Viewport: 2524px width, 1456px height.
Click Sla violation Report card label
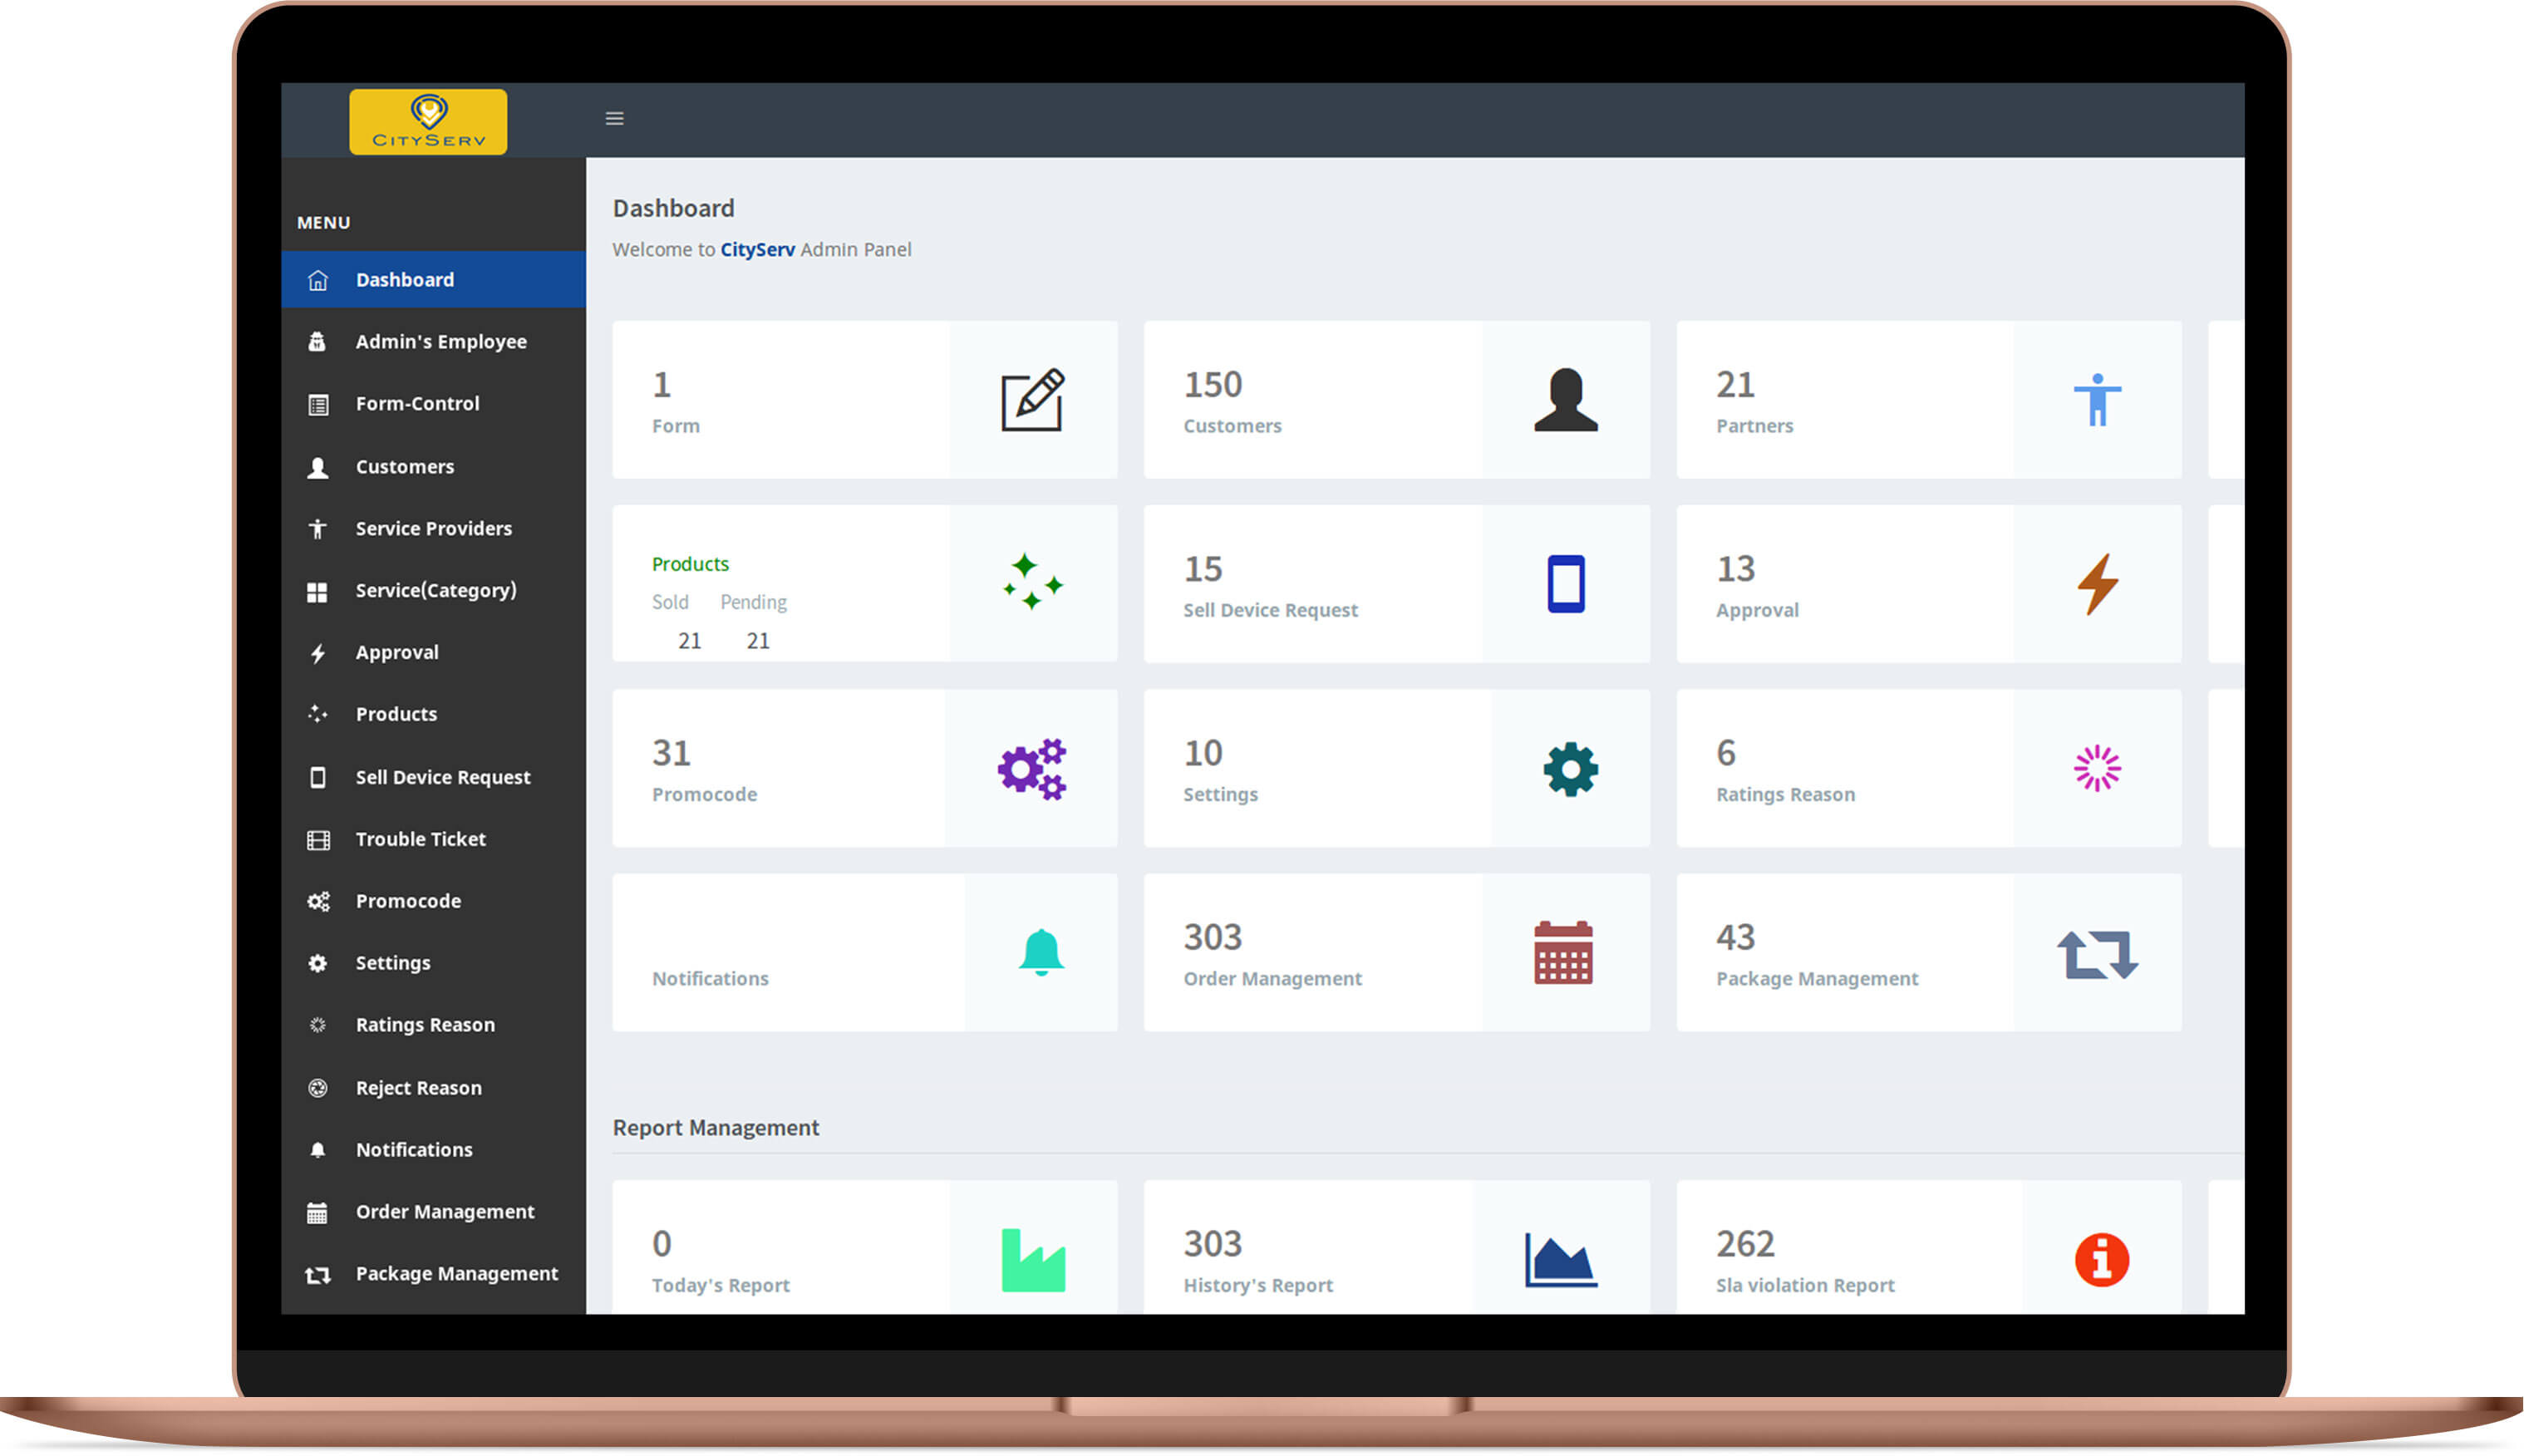[1805, 1286]
